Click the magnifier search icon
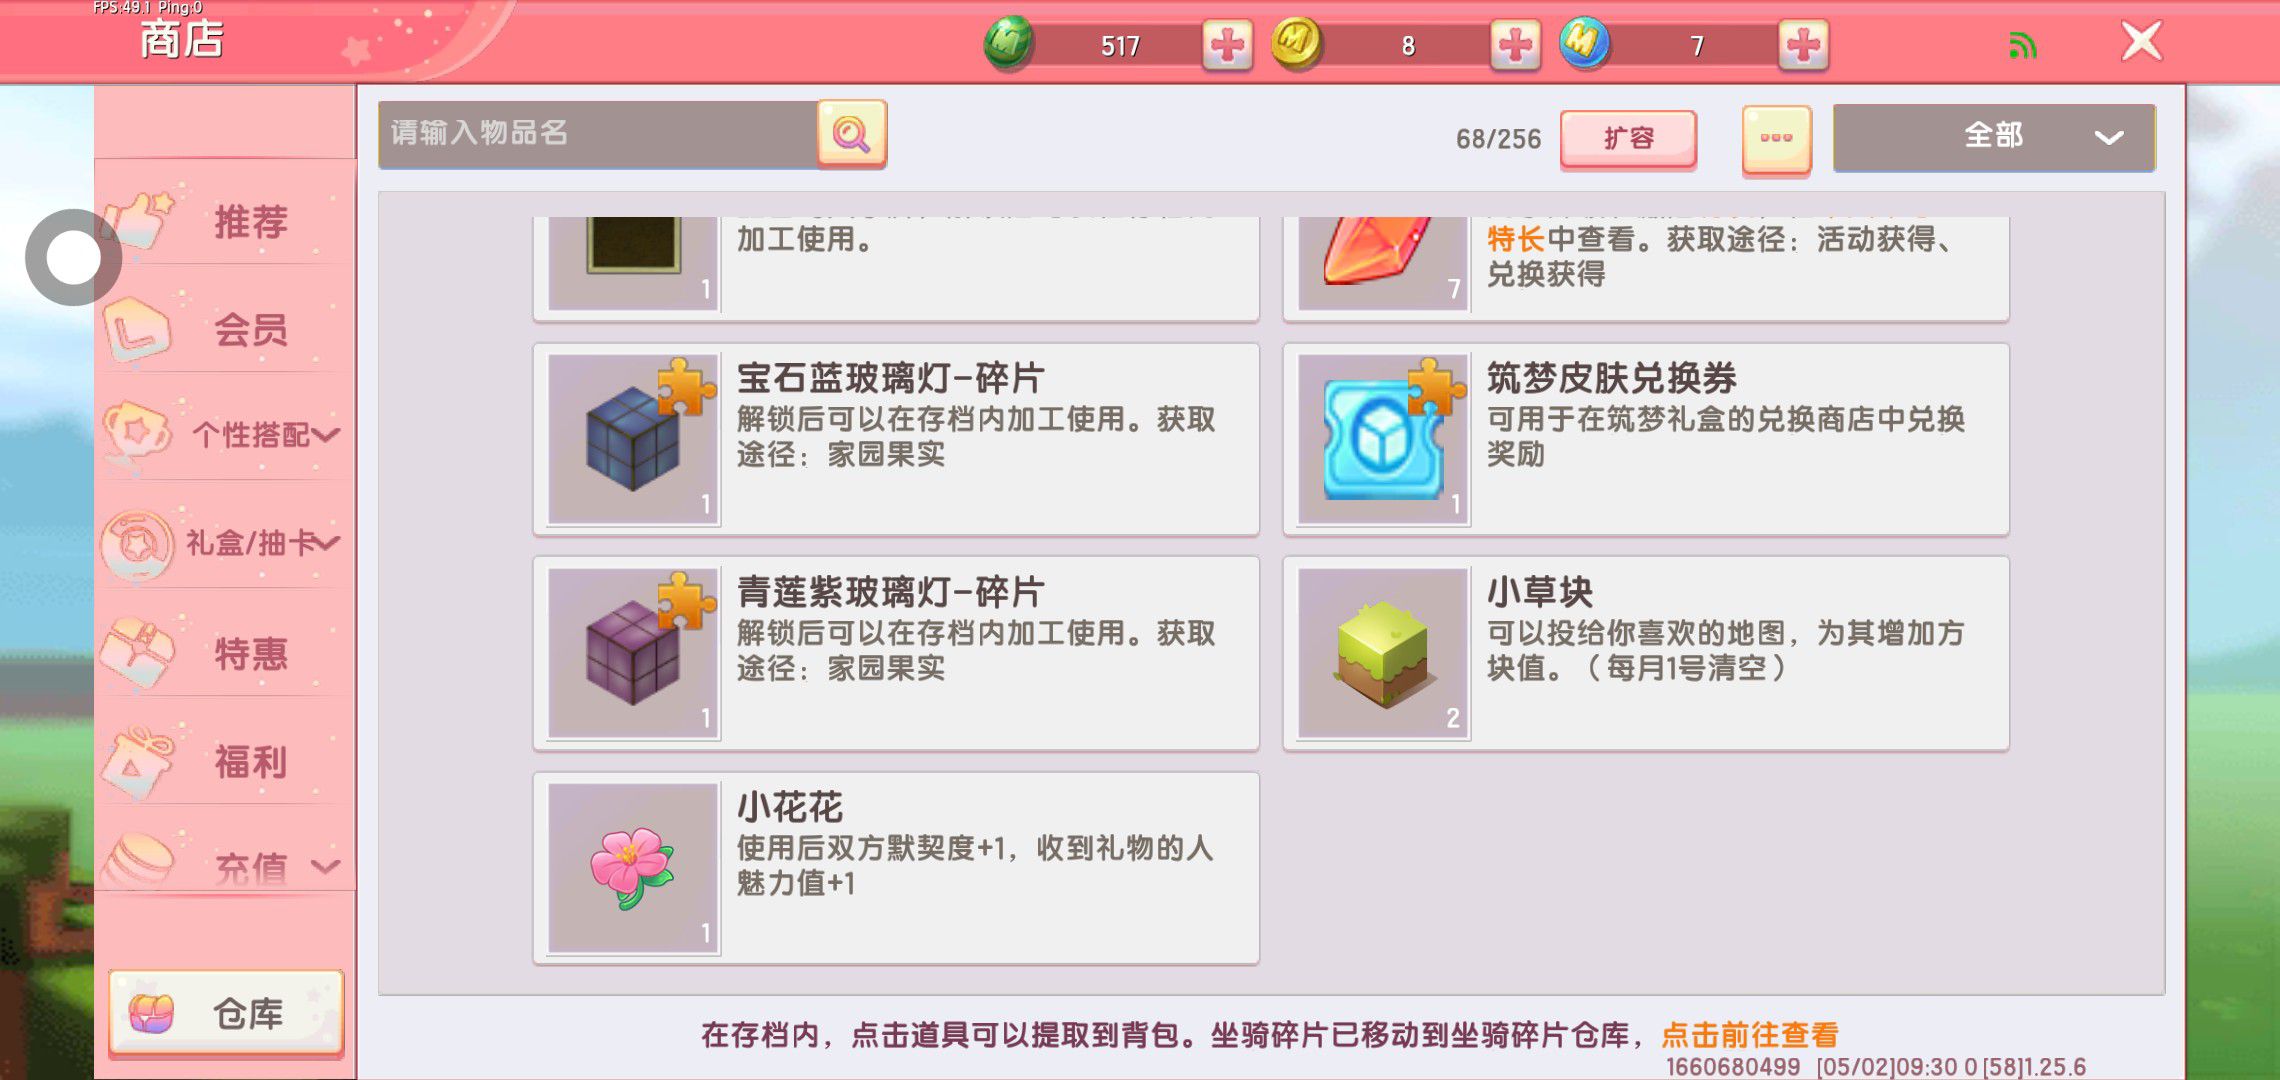Viewport: 2280px width, 1080px height. tap(851, 134)
